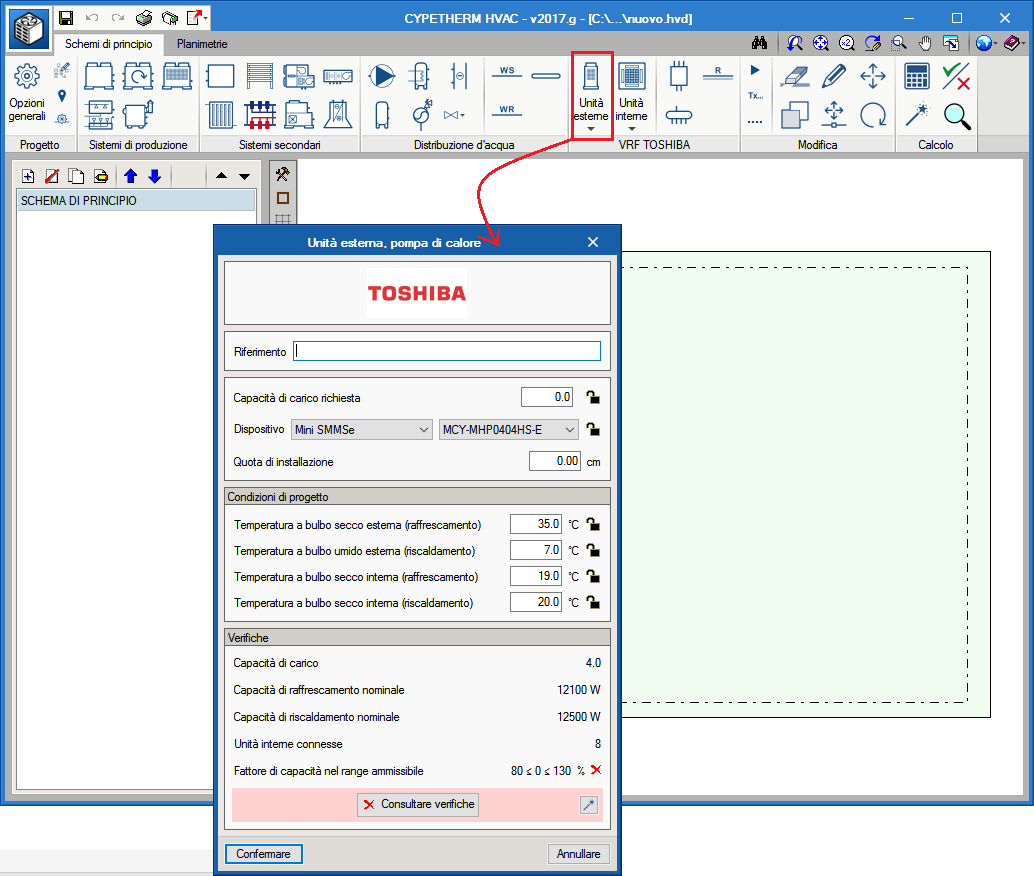This screenshot has width=1034, height=876.
Task: Click the 20.0 °C indoor heating temperature field
Action: coord(535,602)
